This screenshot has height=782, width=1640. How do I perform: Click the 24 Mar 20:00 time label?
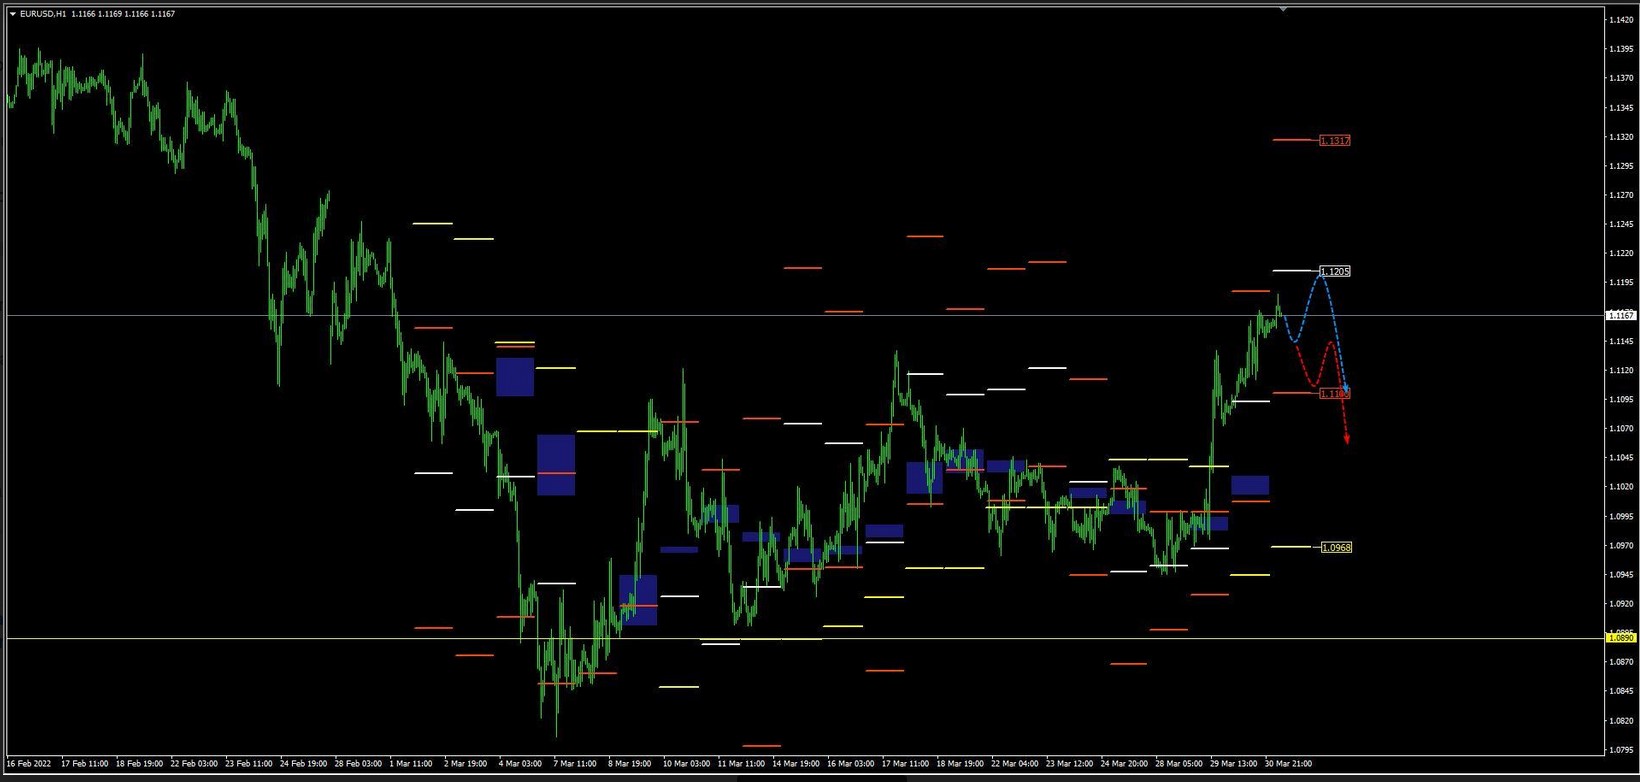click(x=1124, y=764)
